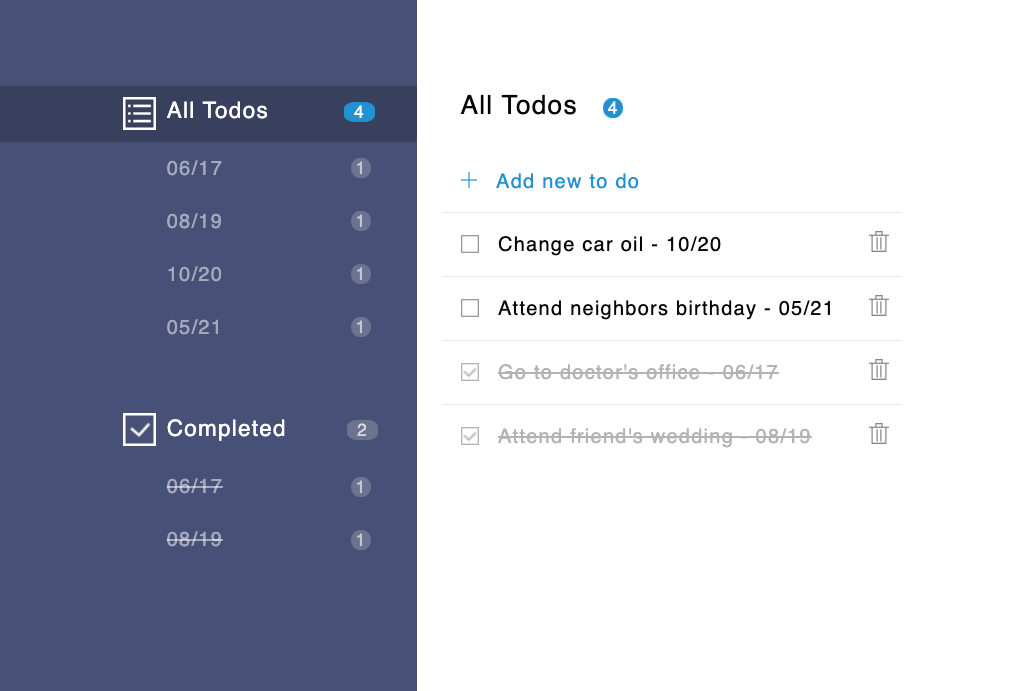
Task: Uncheck the Go to doctor's office checkbox
Action: tap(470, 372)
